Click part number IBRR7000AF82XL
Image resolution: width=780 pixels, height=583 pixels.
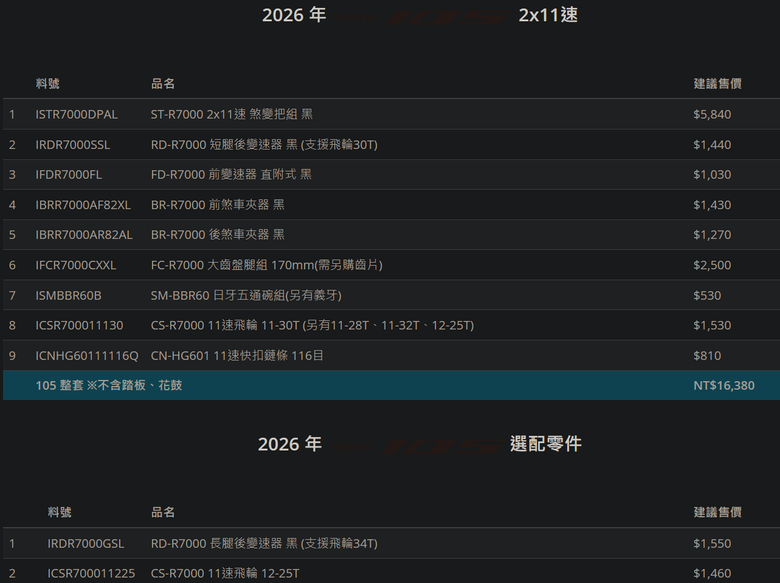[x=83, y=205]
